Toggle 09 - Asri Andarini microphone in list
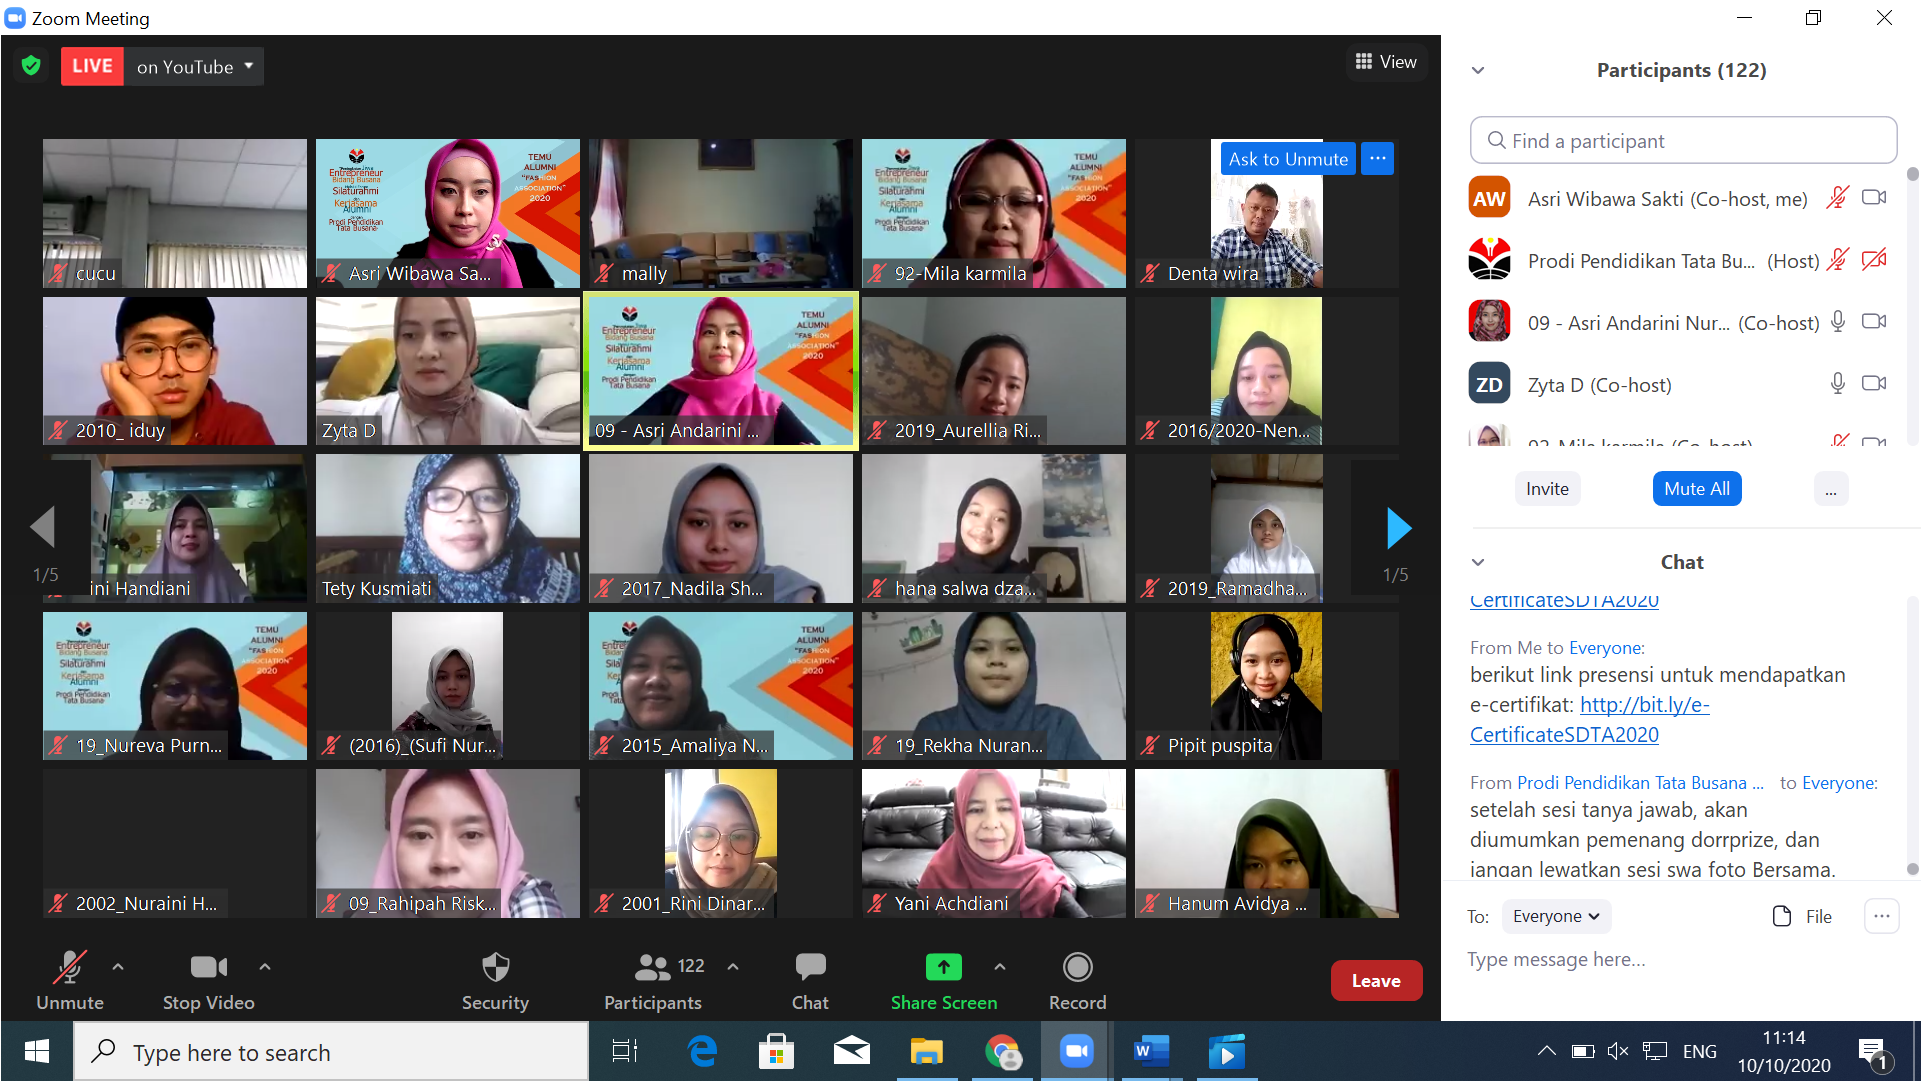The width and height of the screenshot is (1922, 1082). [1837, 322]
